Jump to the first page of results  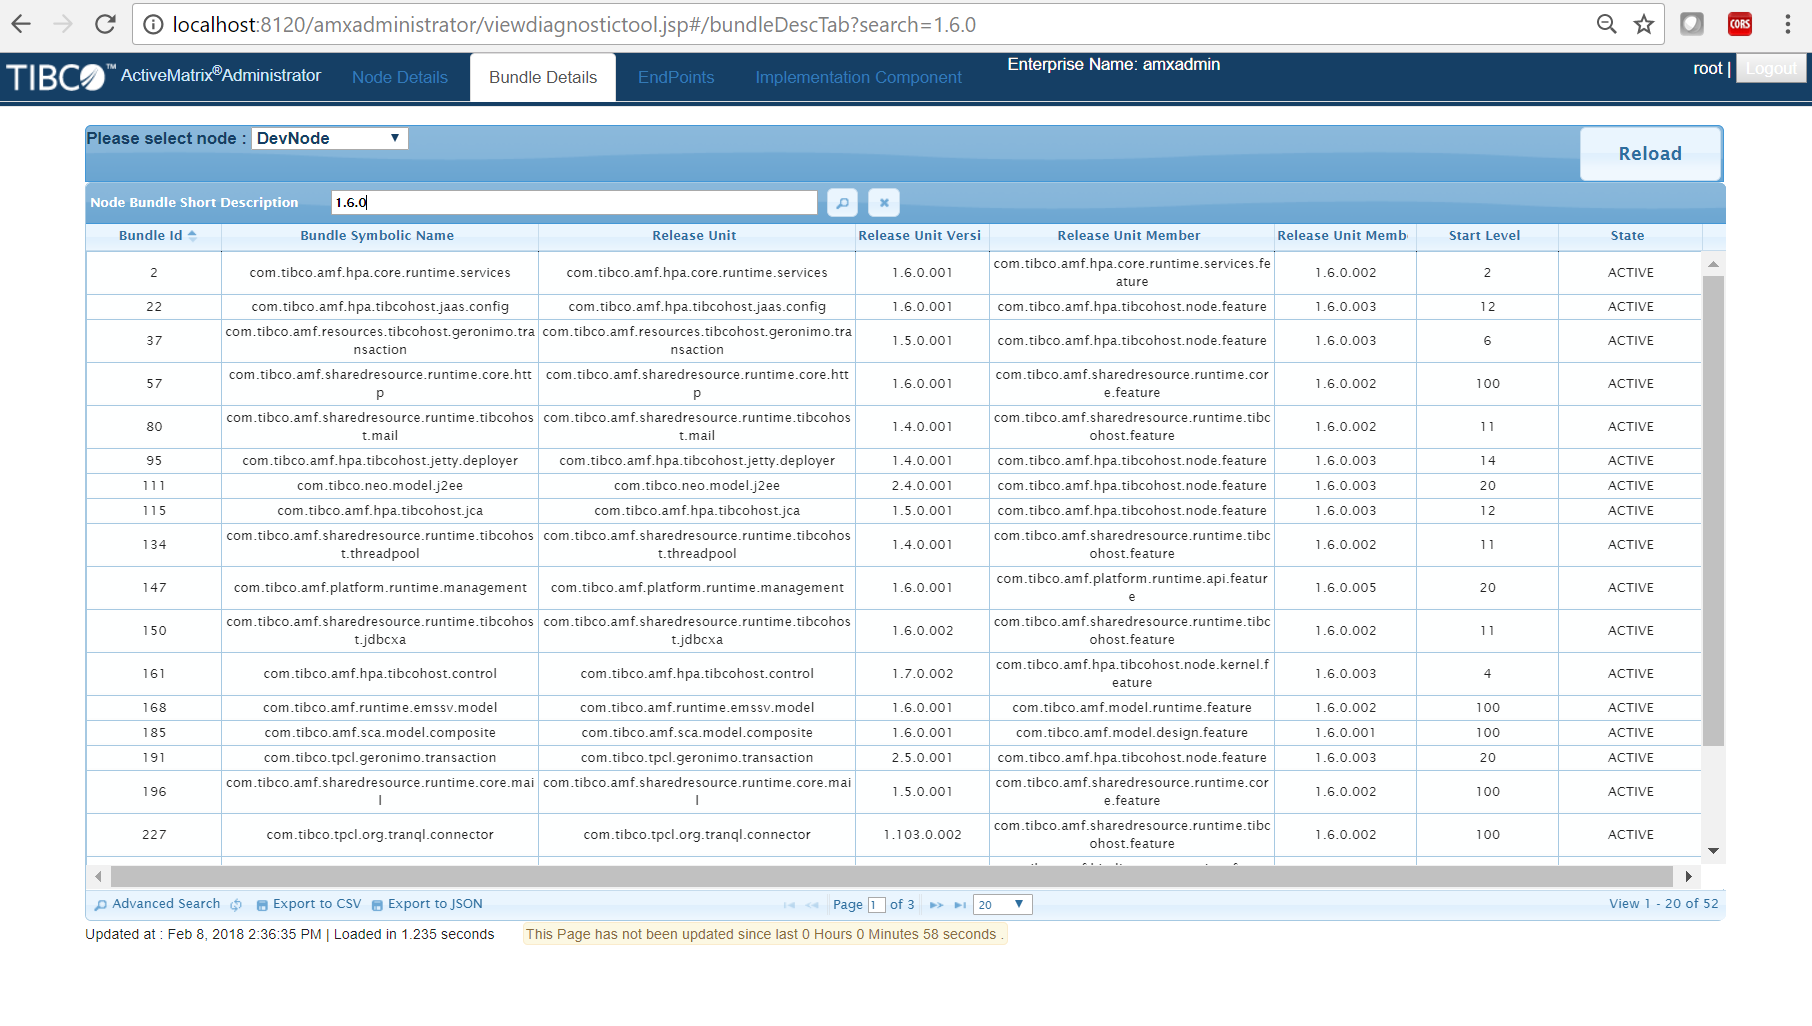tap(789, 905)
